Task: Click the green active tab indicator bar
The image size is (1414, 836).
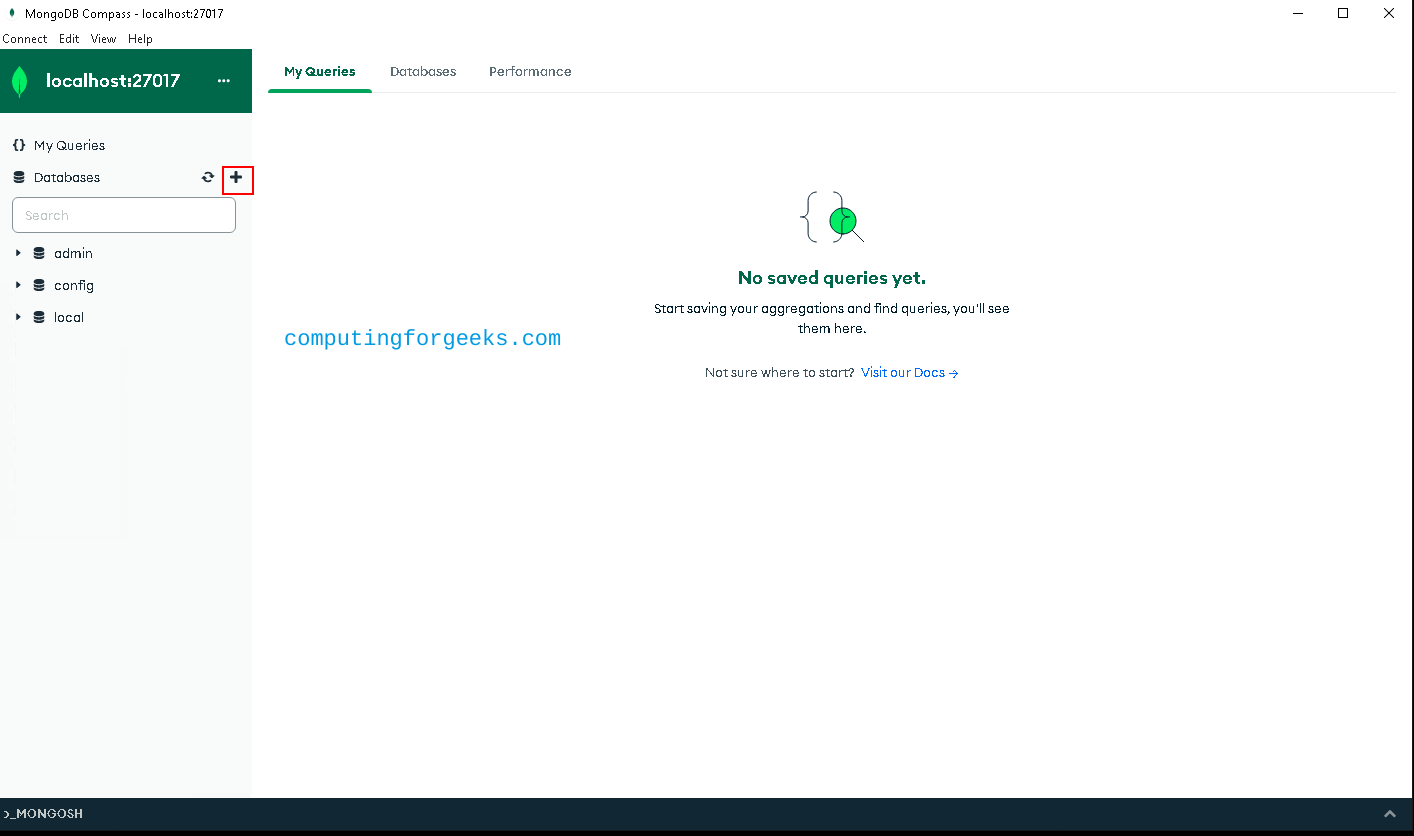Action: pos(319,90)
